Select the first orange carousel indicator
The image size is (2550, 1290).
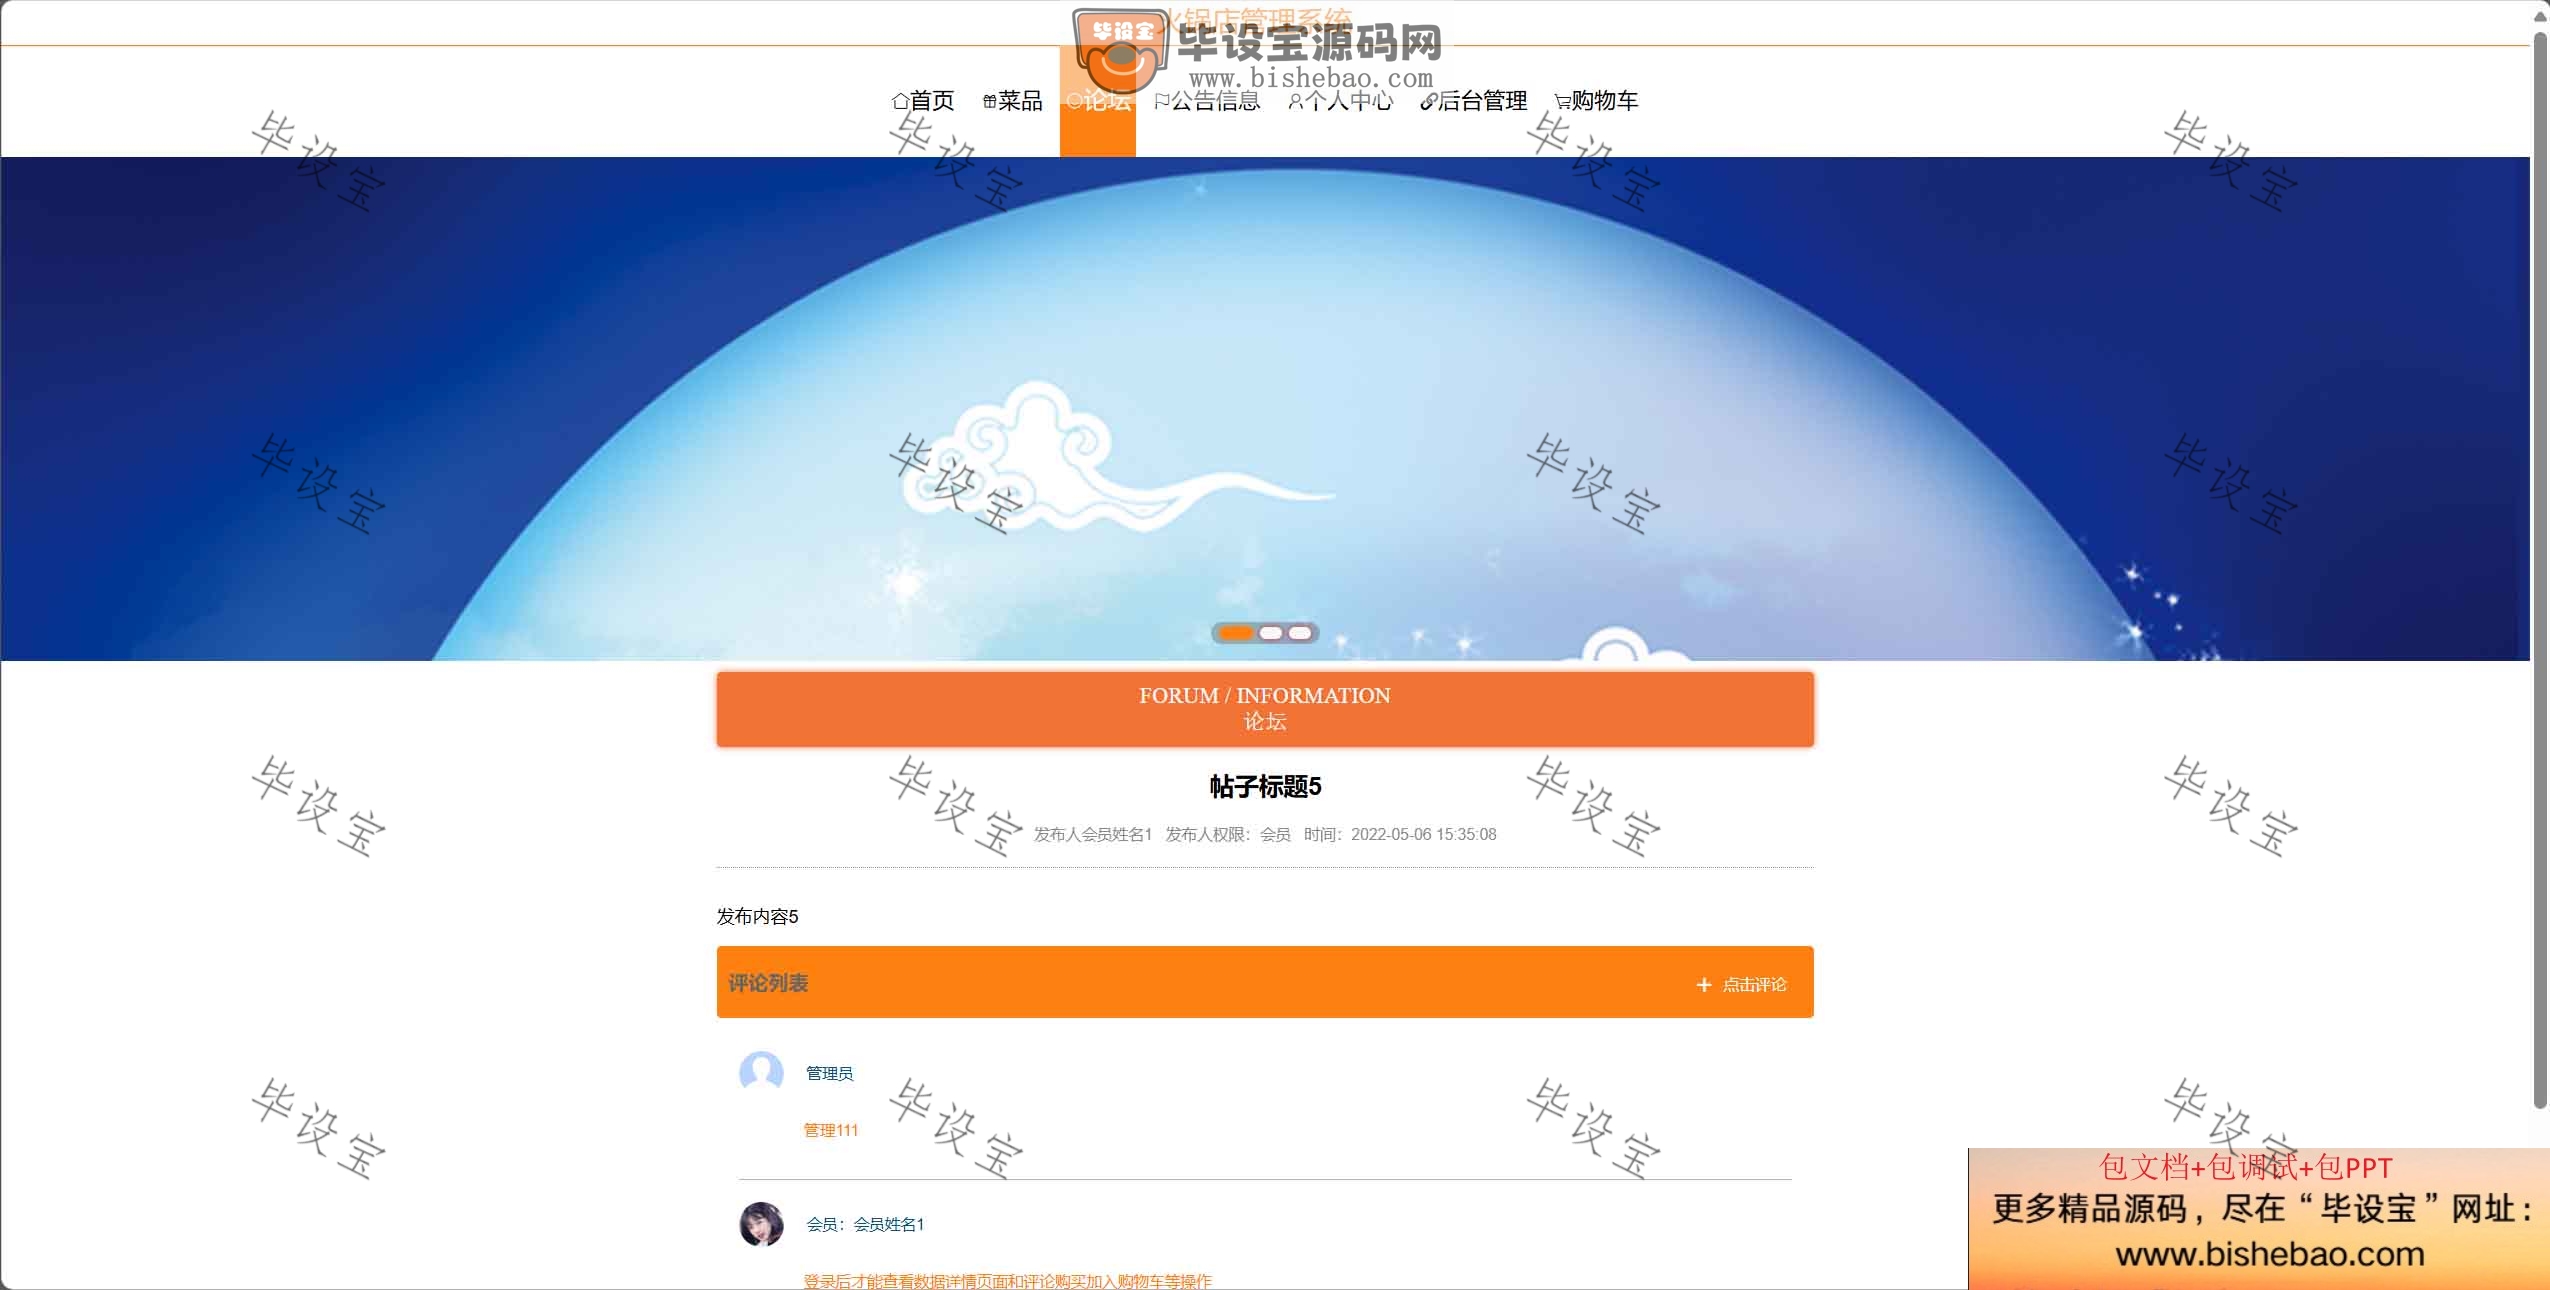(x=1236, y=633)
